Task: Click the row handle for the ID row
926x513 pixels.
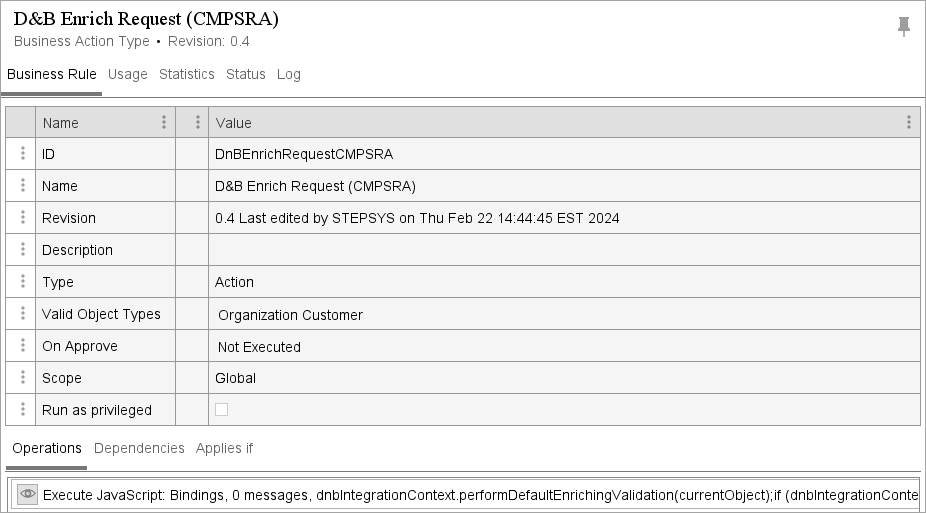Action: pyautogui.click(x=22, y=154)
